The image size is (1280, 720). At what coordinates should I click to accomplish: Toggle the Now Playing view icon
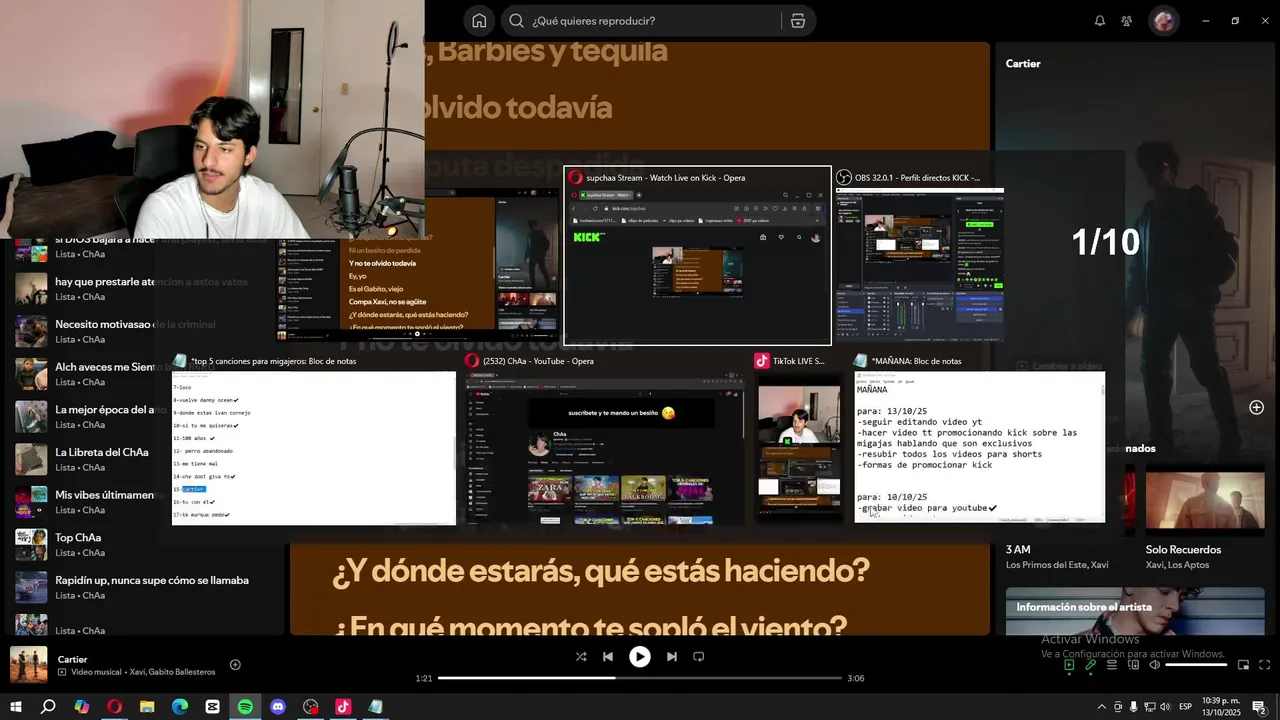(x=1069, y=665)
